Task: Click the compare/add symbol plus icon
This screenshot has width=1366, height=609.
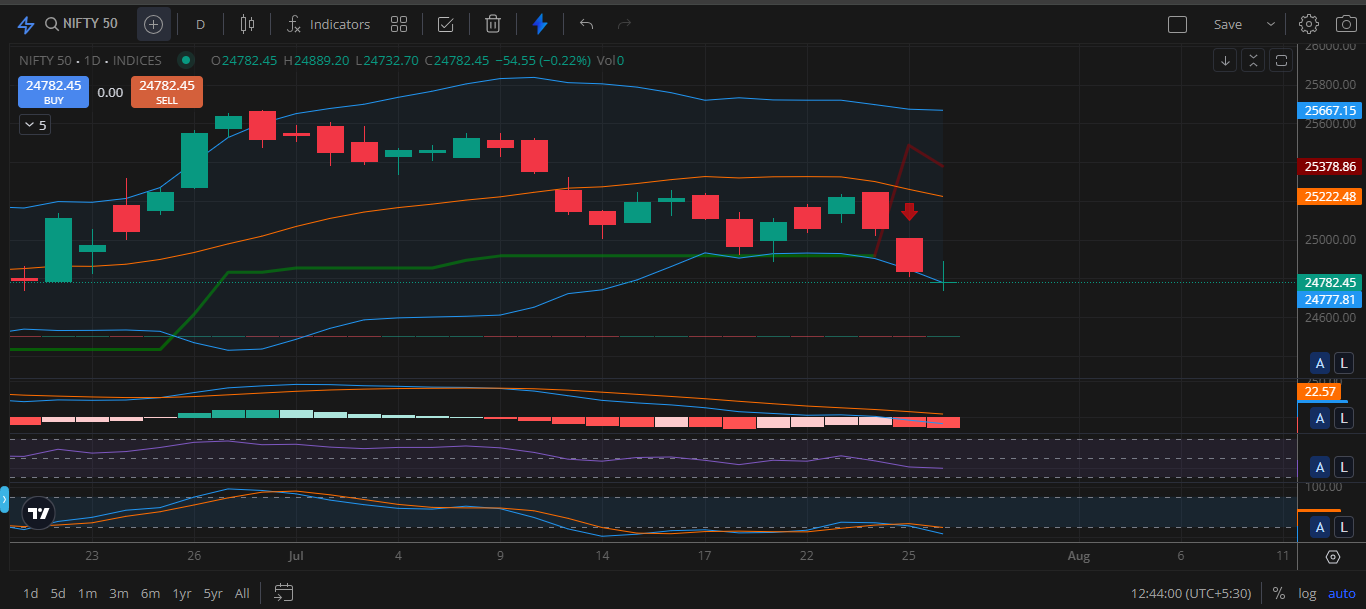Action: pyautogui.click(x=153, y=24)
